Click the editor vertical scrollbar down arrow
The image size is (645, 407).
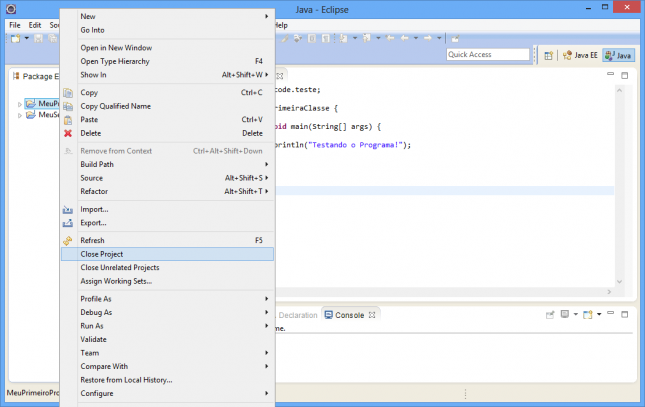coord(619,282)
